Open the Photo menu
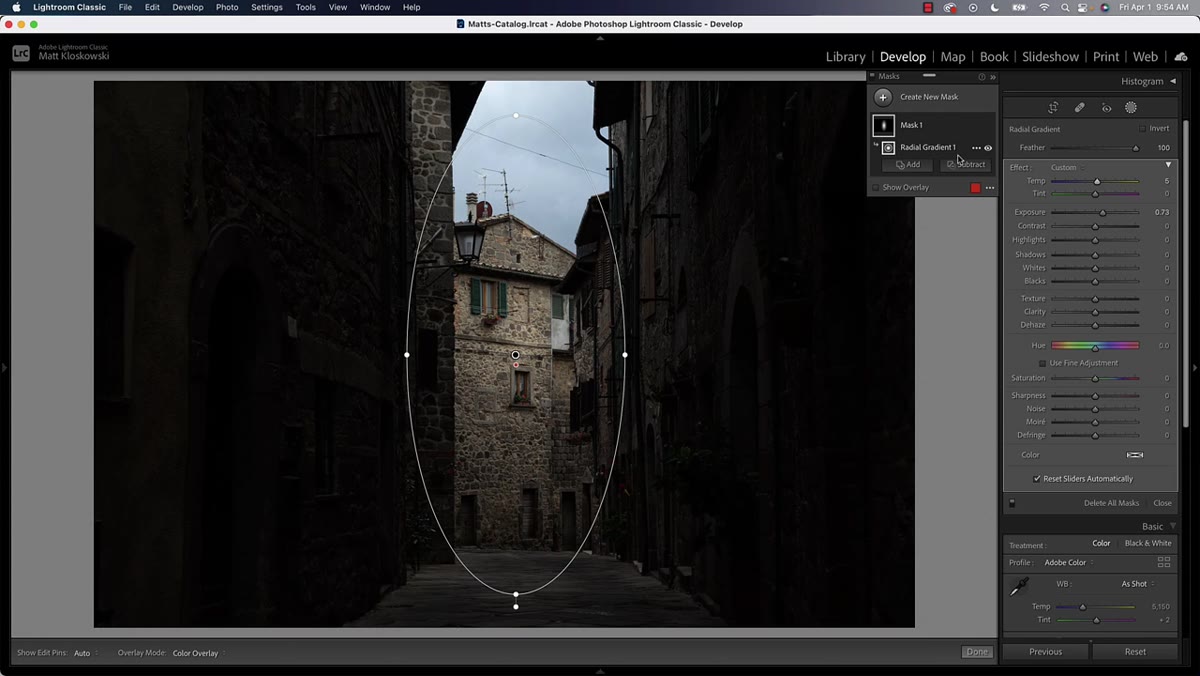The height and width of the screenshot is (676, 1200). click(227, 7)
